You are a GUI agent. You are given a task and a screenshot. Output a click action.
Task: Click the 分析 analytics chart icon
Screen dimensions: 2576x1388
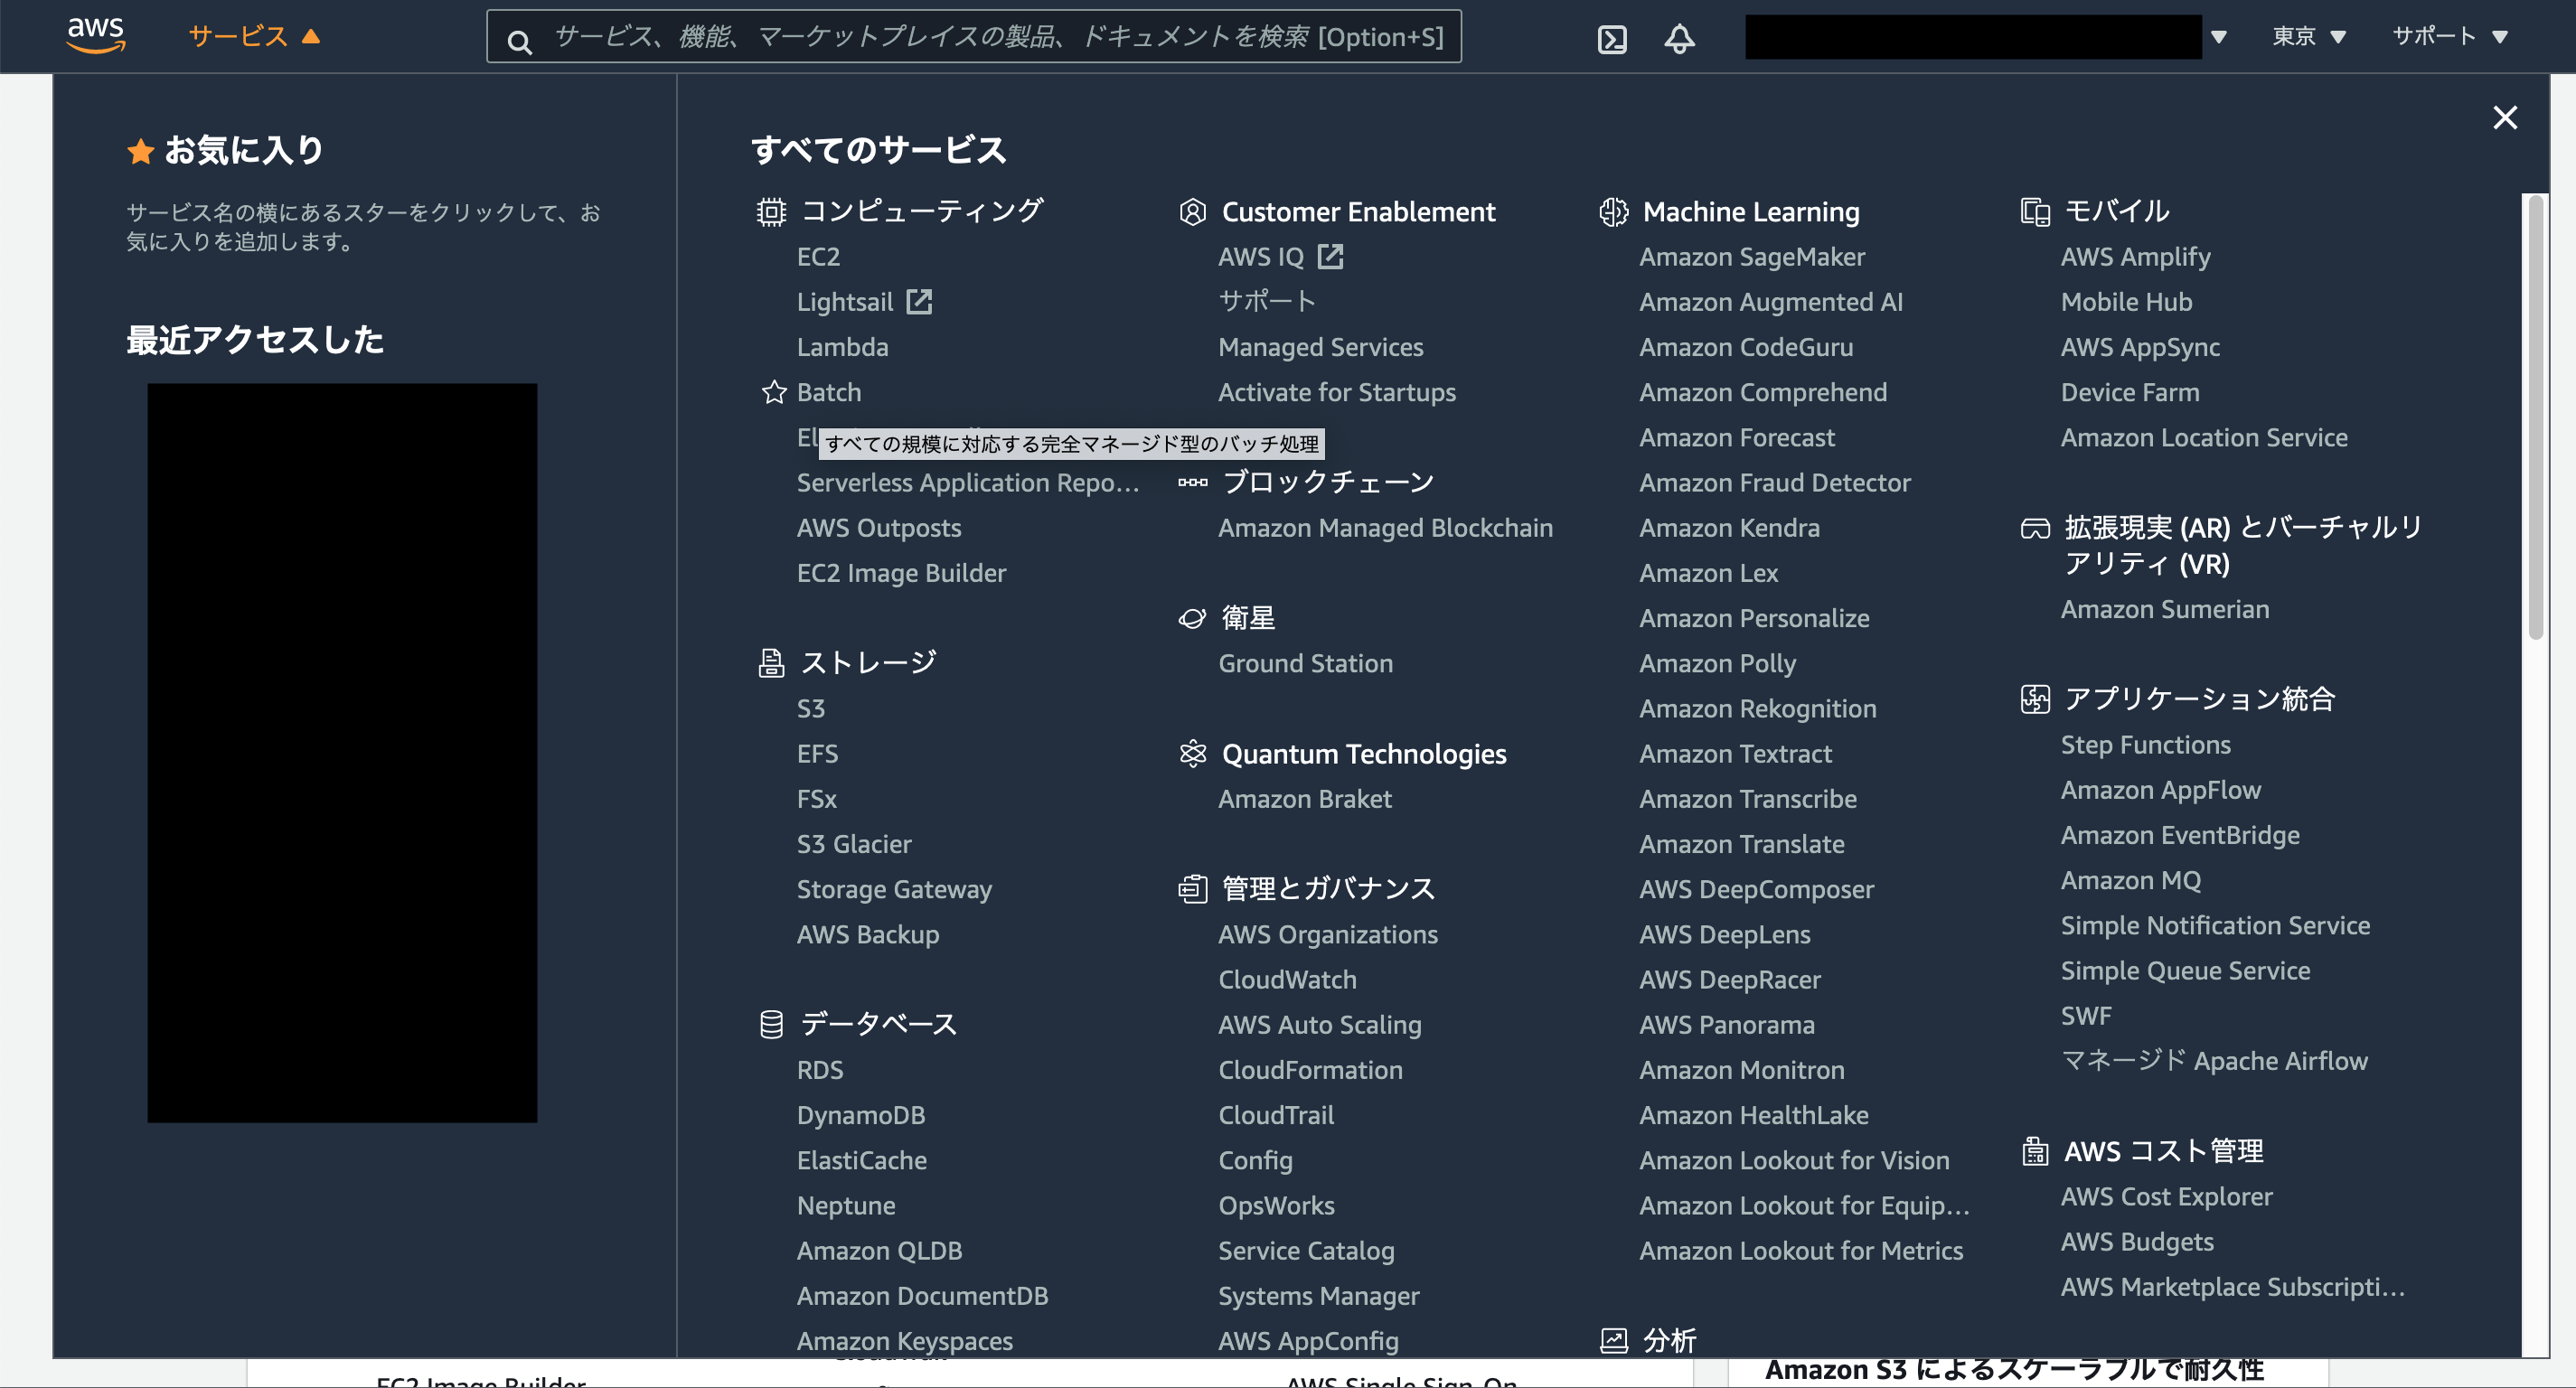pos(1613,1340)
